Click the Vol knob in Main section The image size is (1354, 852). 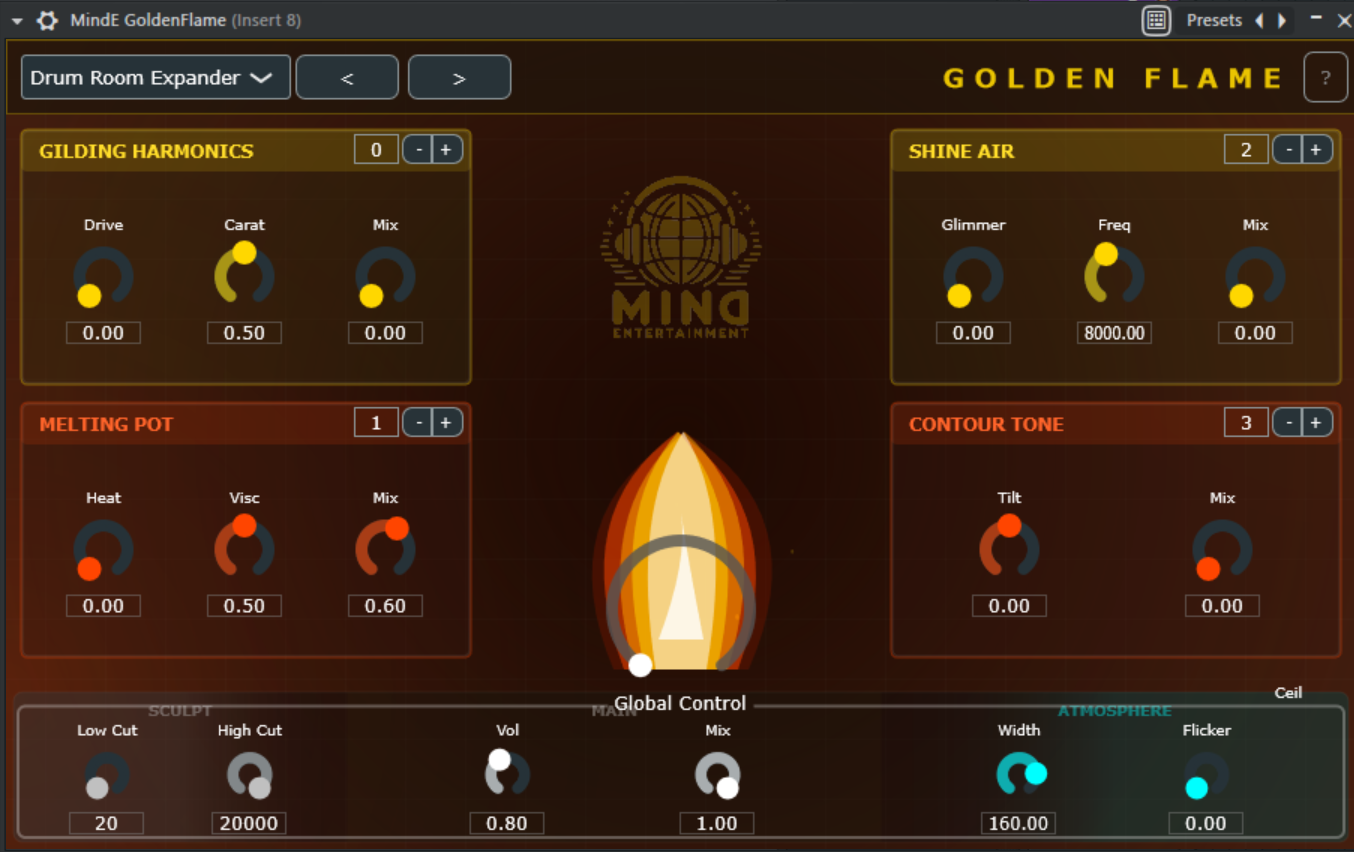(507, 773)
